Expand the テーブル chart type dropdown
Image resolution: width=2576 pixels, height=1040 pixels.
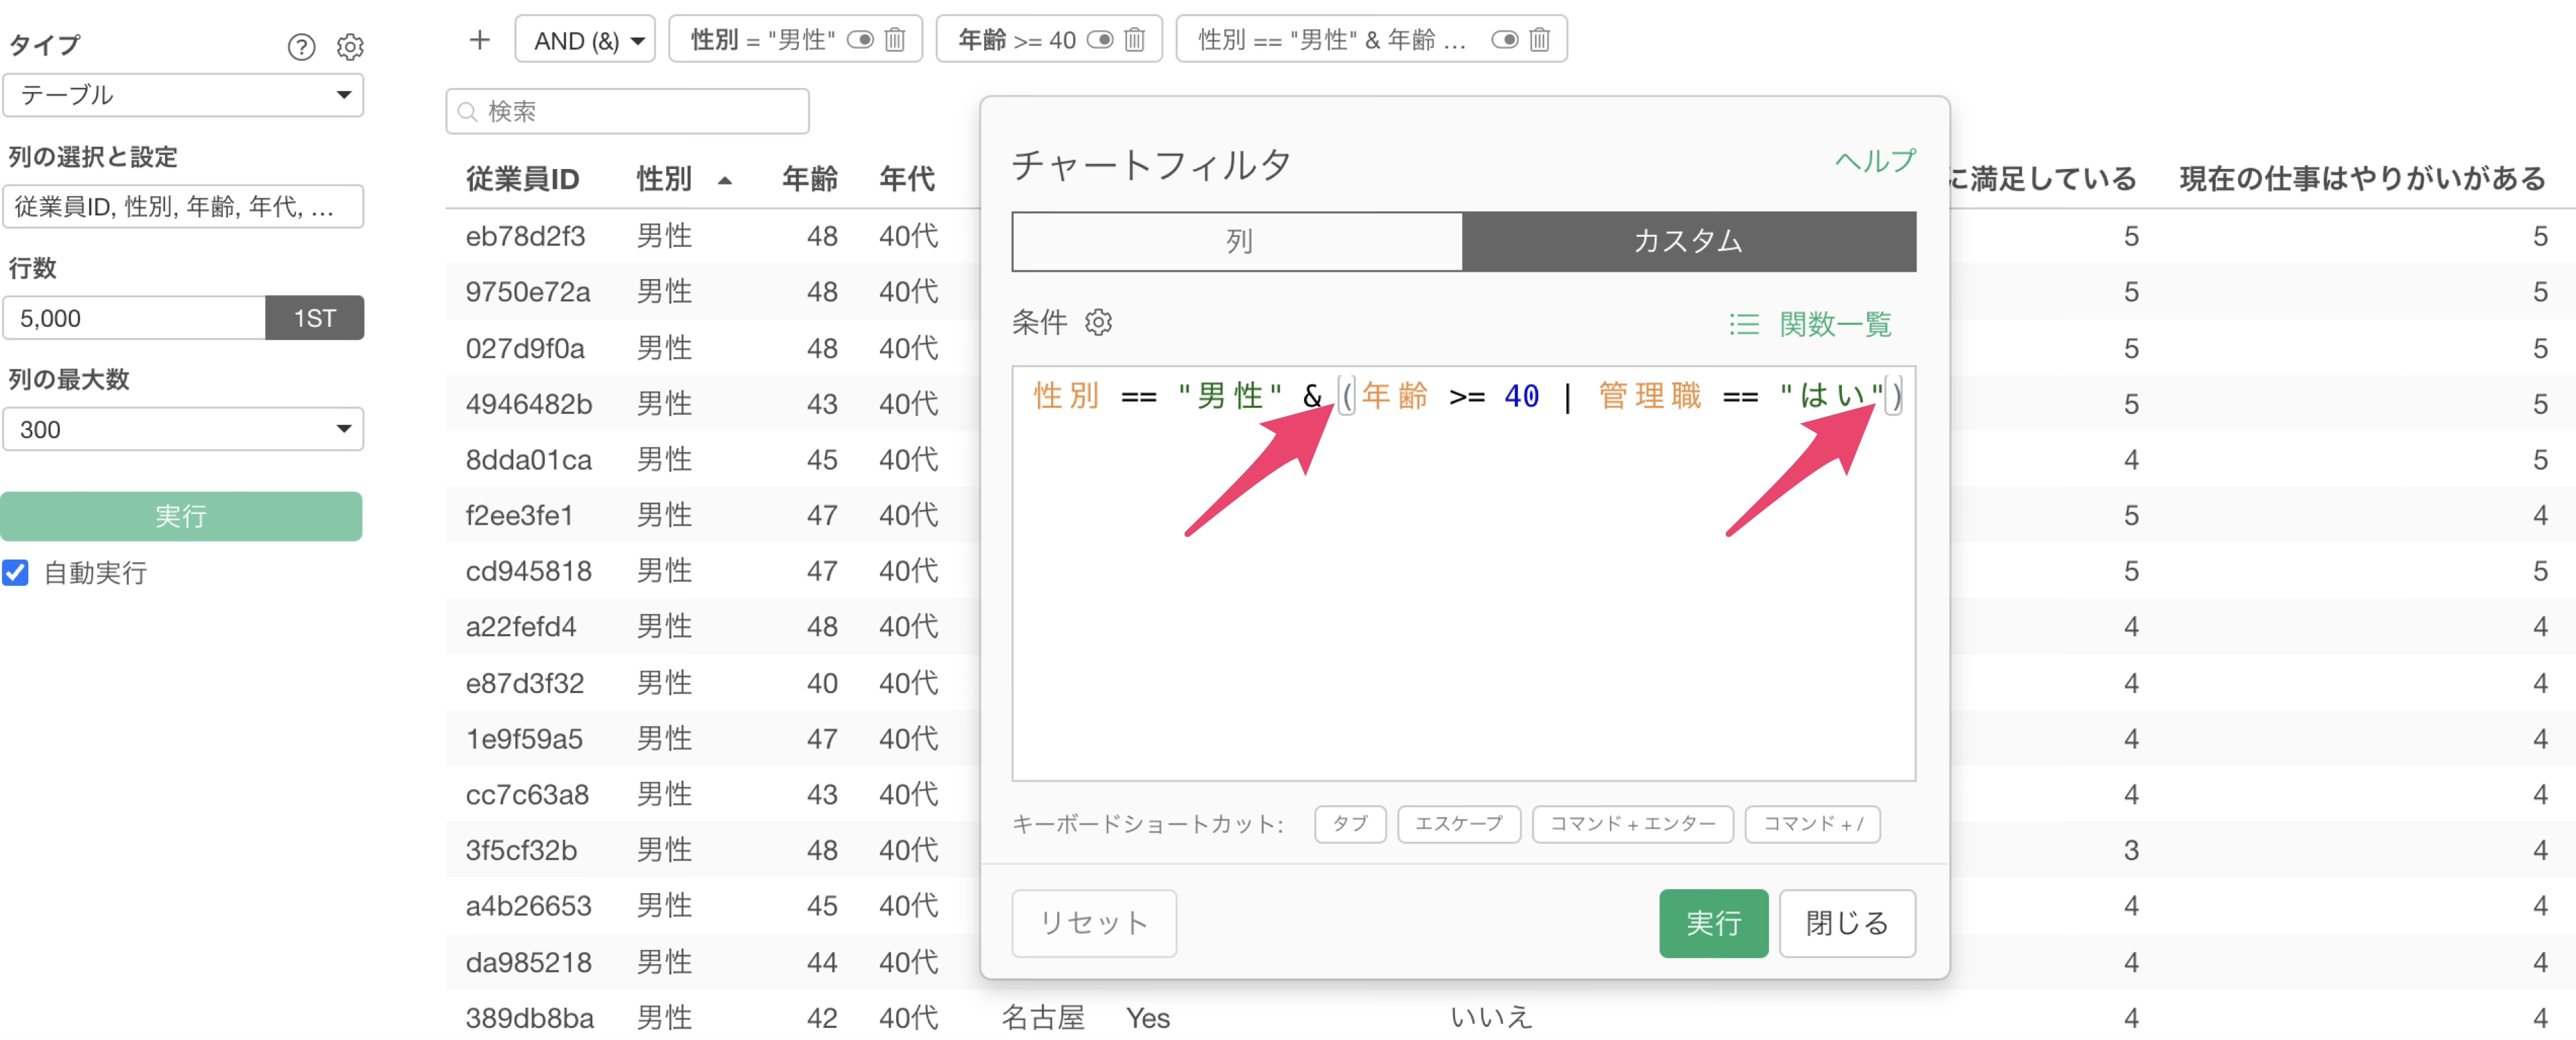click(183, 95)
